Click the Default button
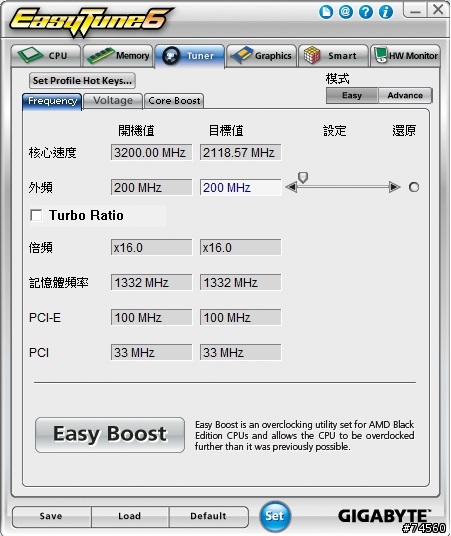This screenshot has height=536, width=451. (x=208, y=516)
